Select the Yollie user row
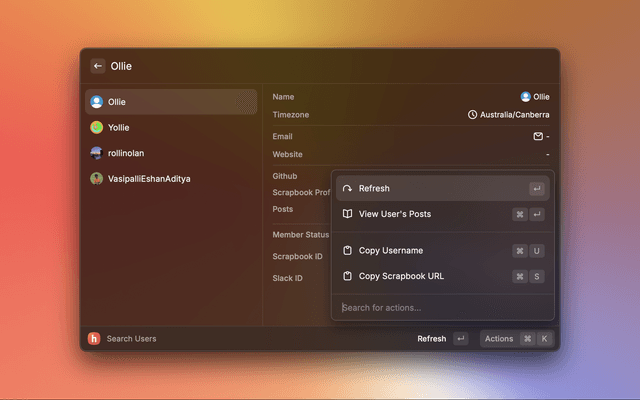This screenshot has width=640, height=400. coord(170,128)
